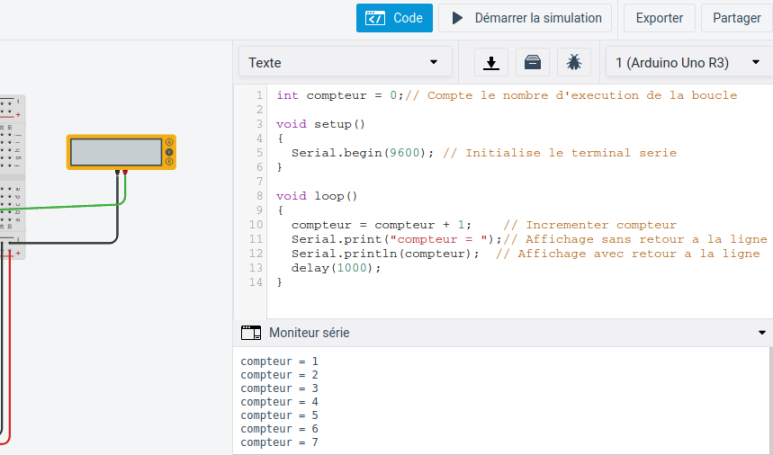This screenshot has width=773, height=455.
Task: Click the Code button icon
Action: (375, 18)
